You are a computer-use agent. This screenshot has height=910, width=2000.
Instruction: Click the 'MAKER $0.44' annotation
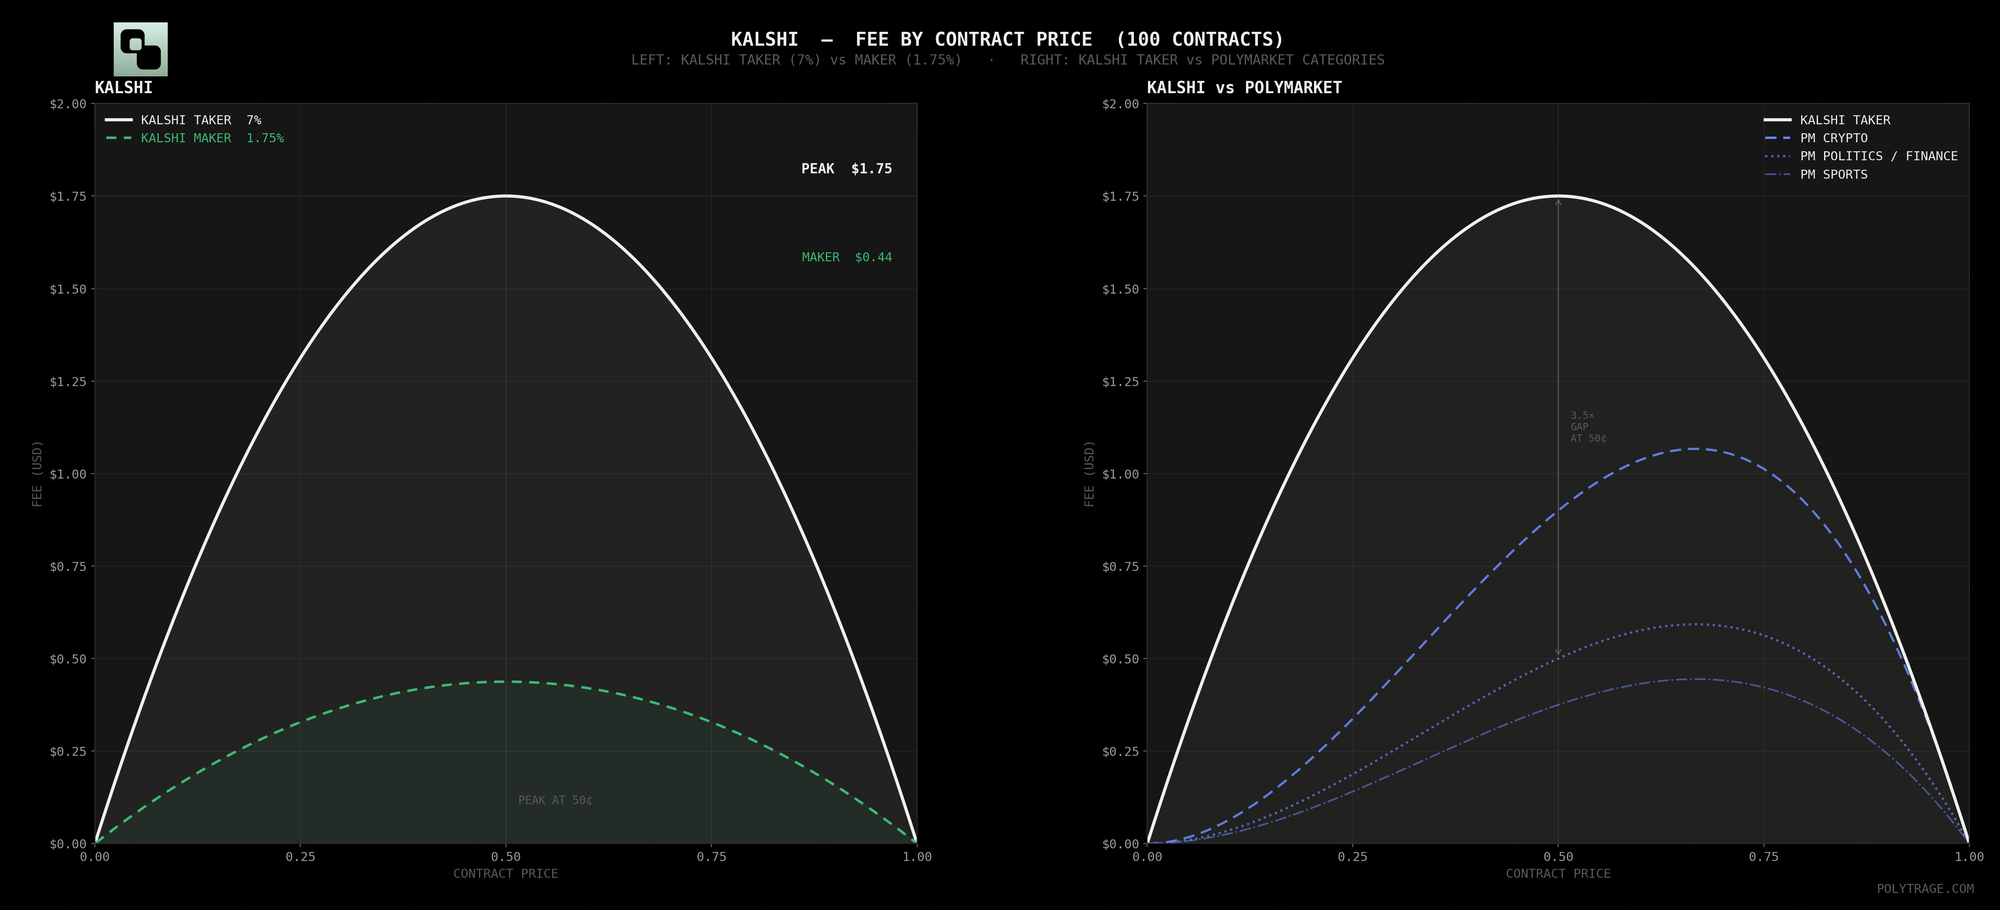pyautogui.click(x=847, y=257)
